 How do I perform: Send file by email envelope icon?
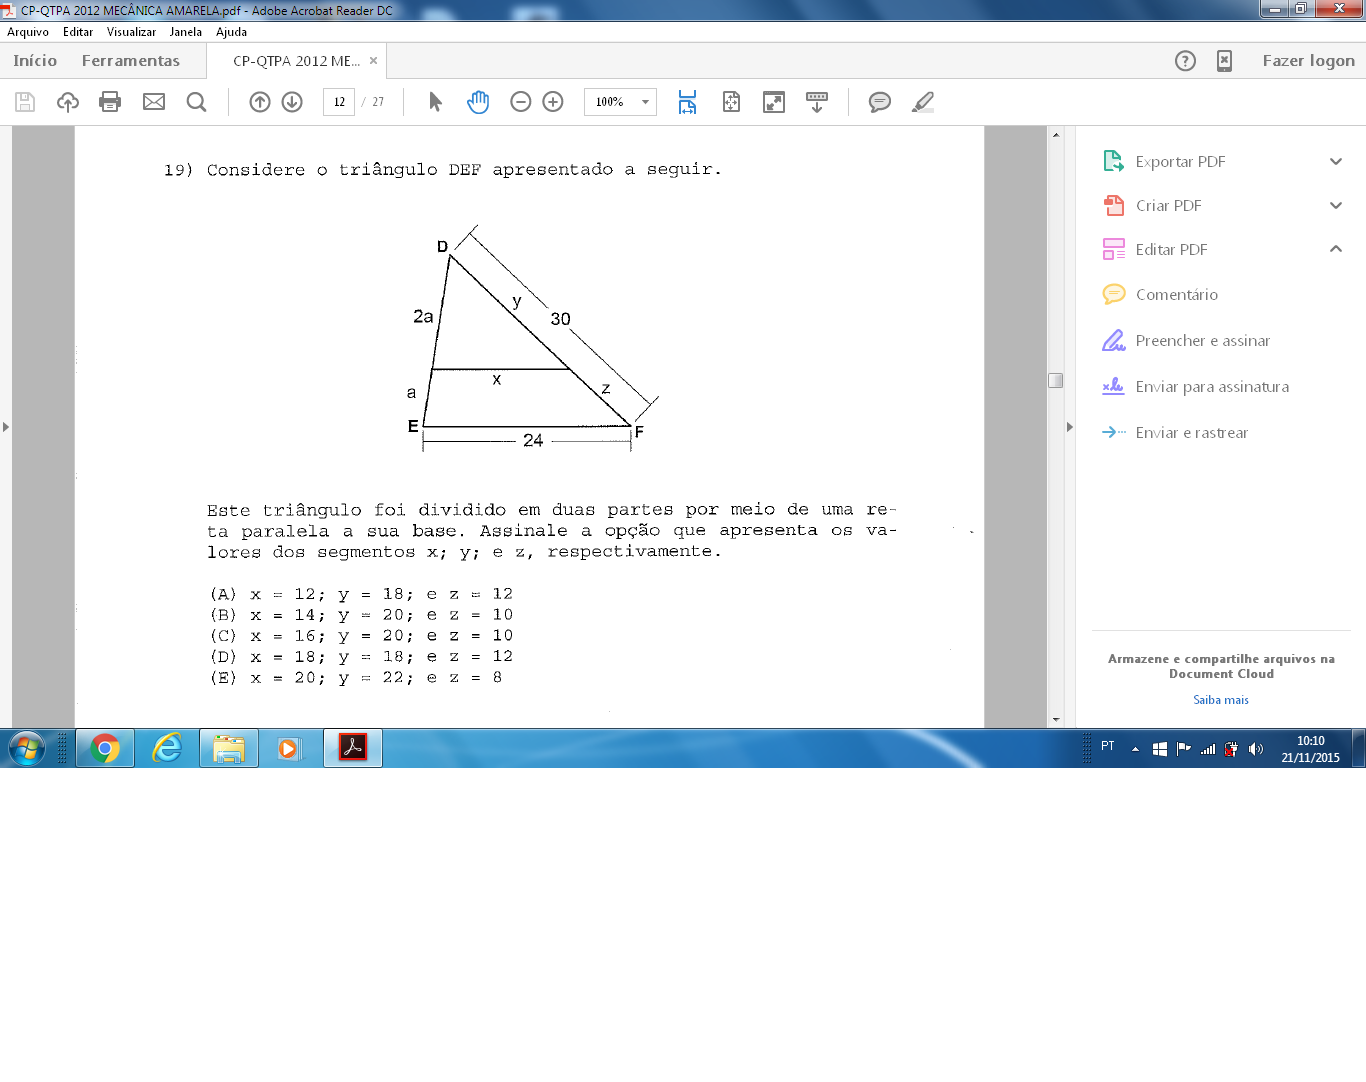(154, 102)
